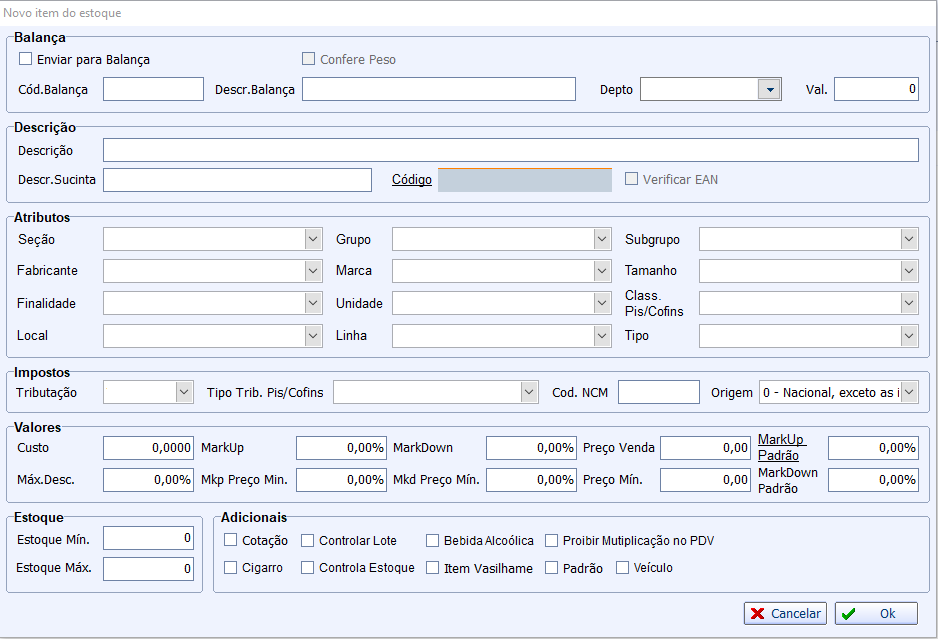
Task: Click the Preço Venda value field
Action: [705, 448]
